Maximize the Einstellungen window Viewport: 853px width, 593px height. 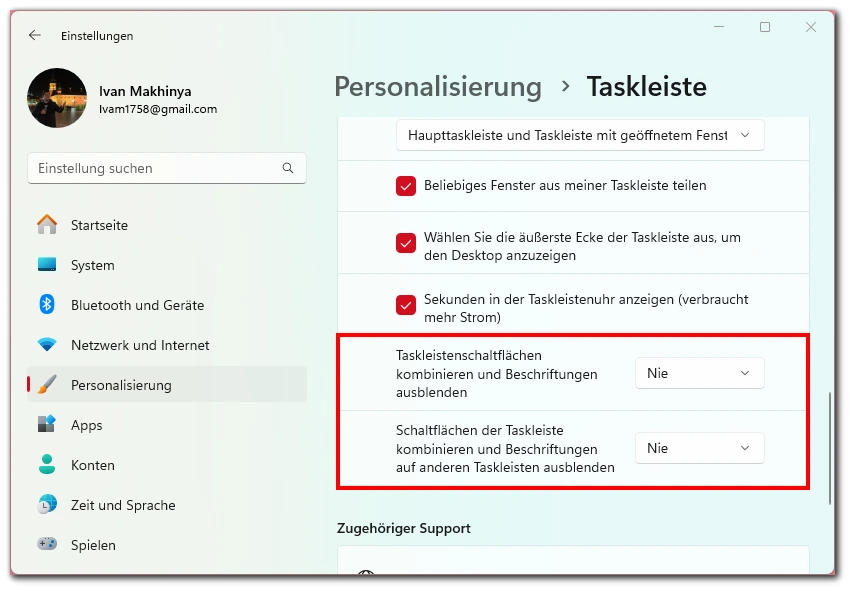[765, 27]
